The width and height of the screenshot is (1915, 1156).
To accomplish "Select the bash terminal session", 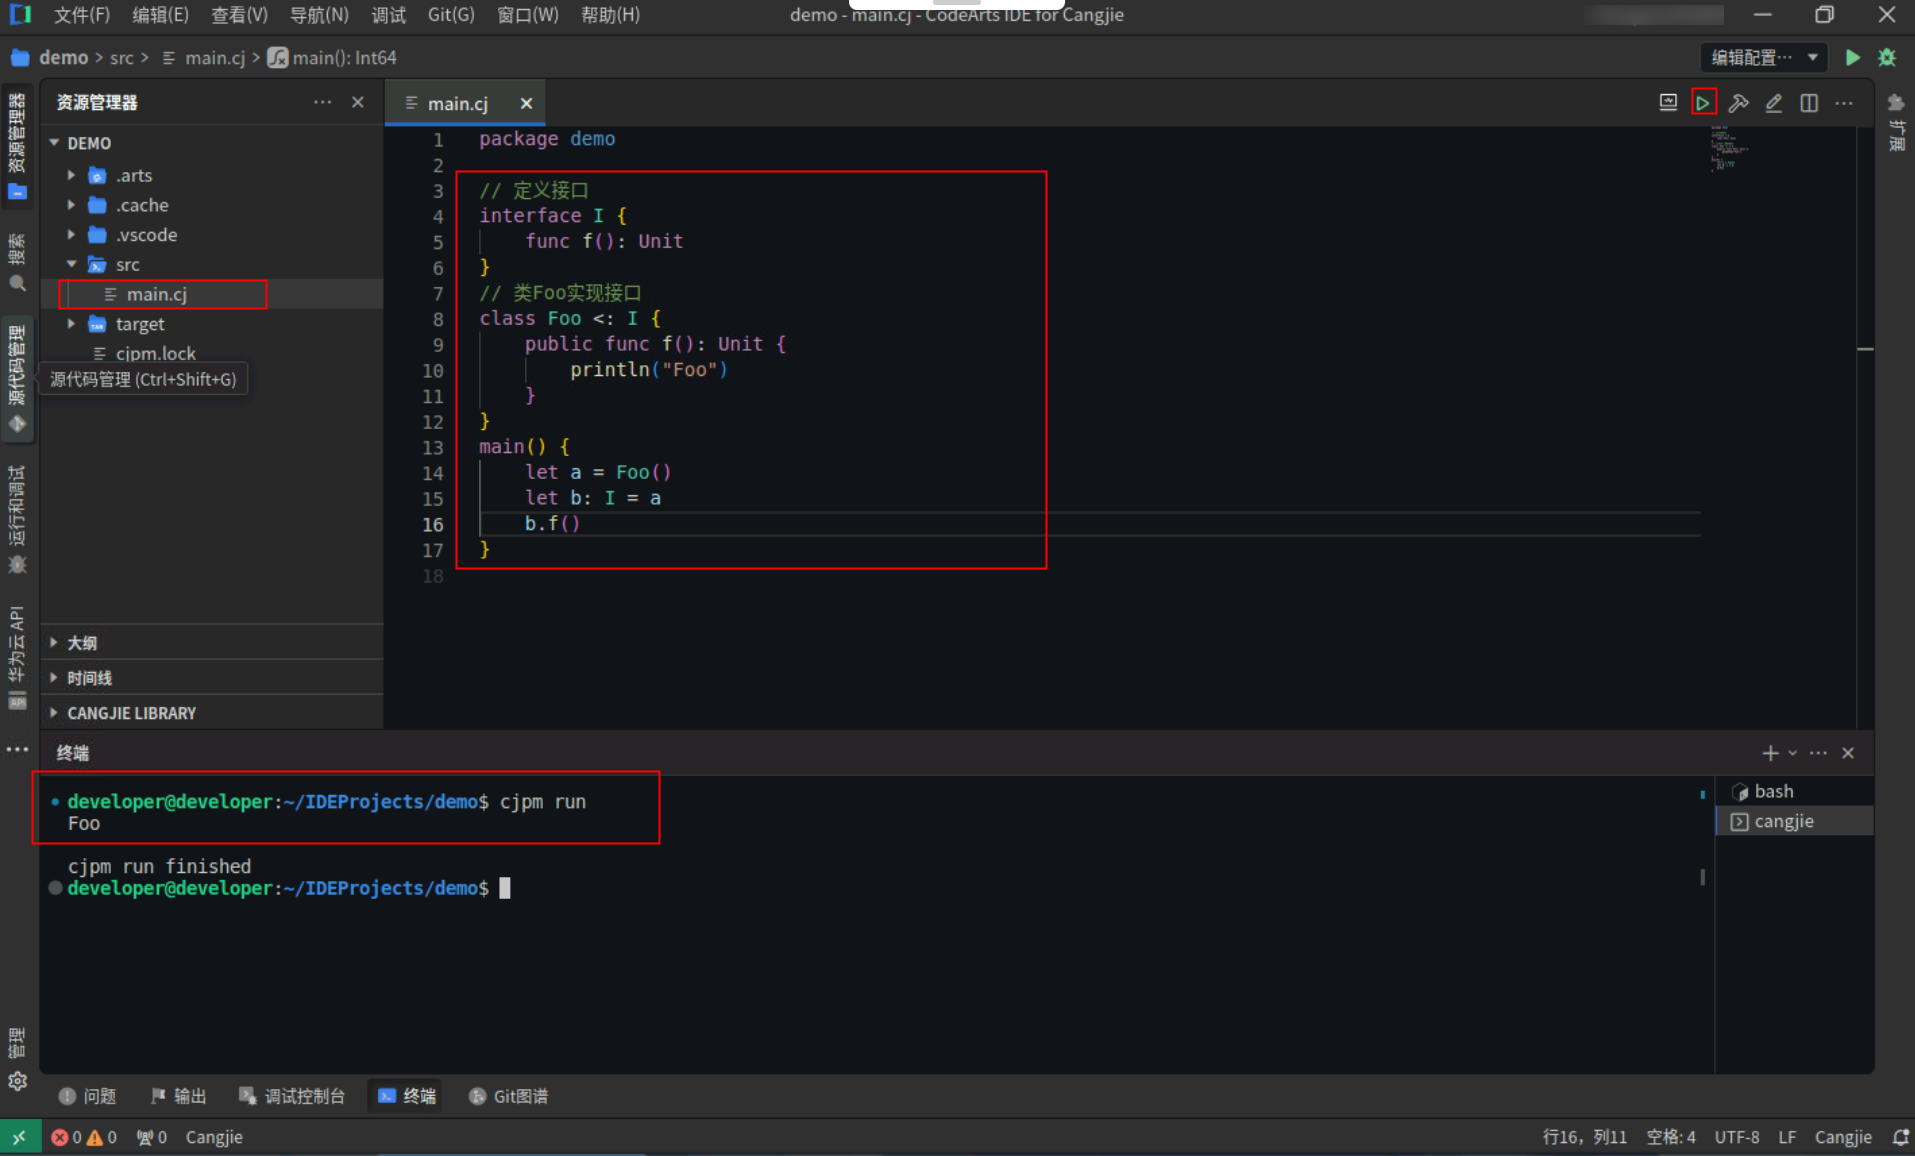I will tap(1794, 791).
